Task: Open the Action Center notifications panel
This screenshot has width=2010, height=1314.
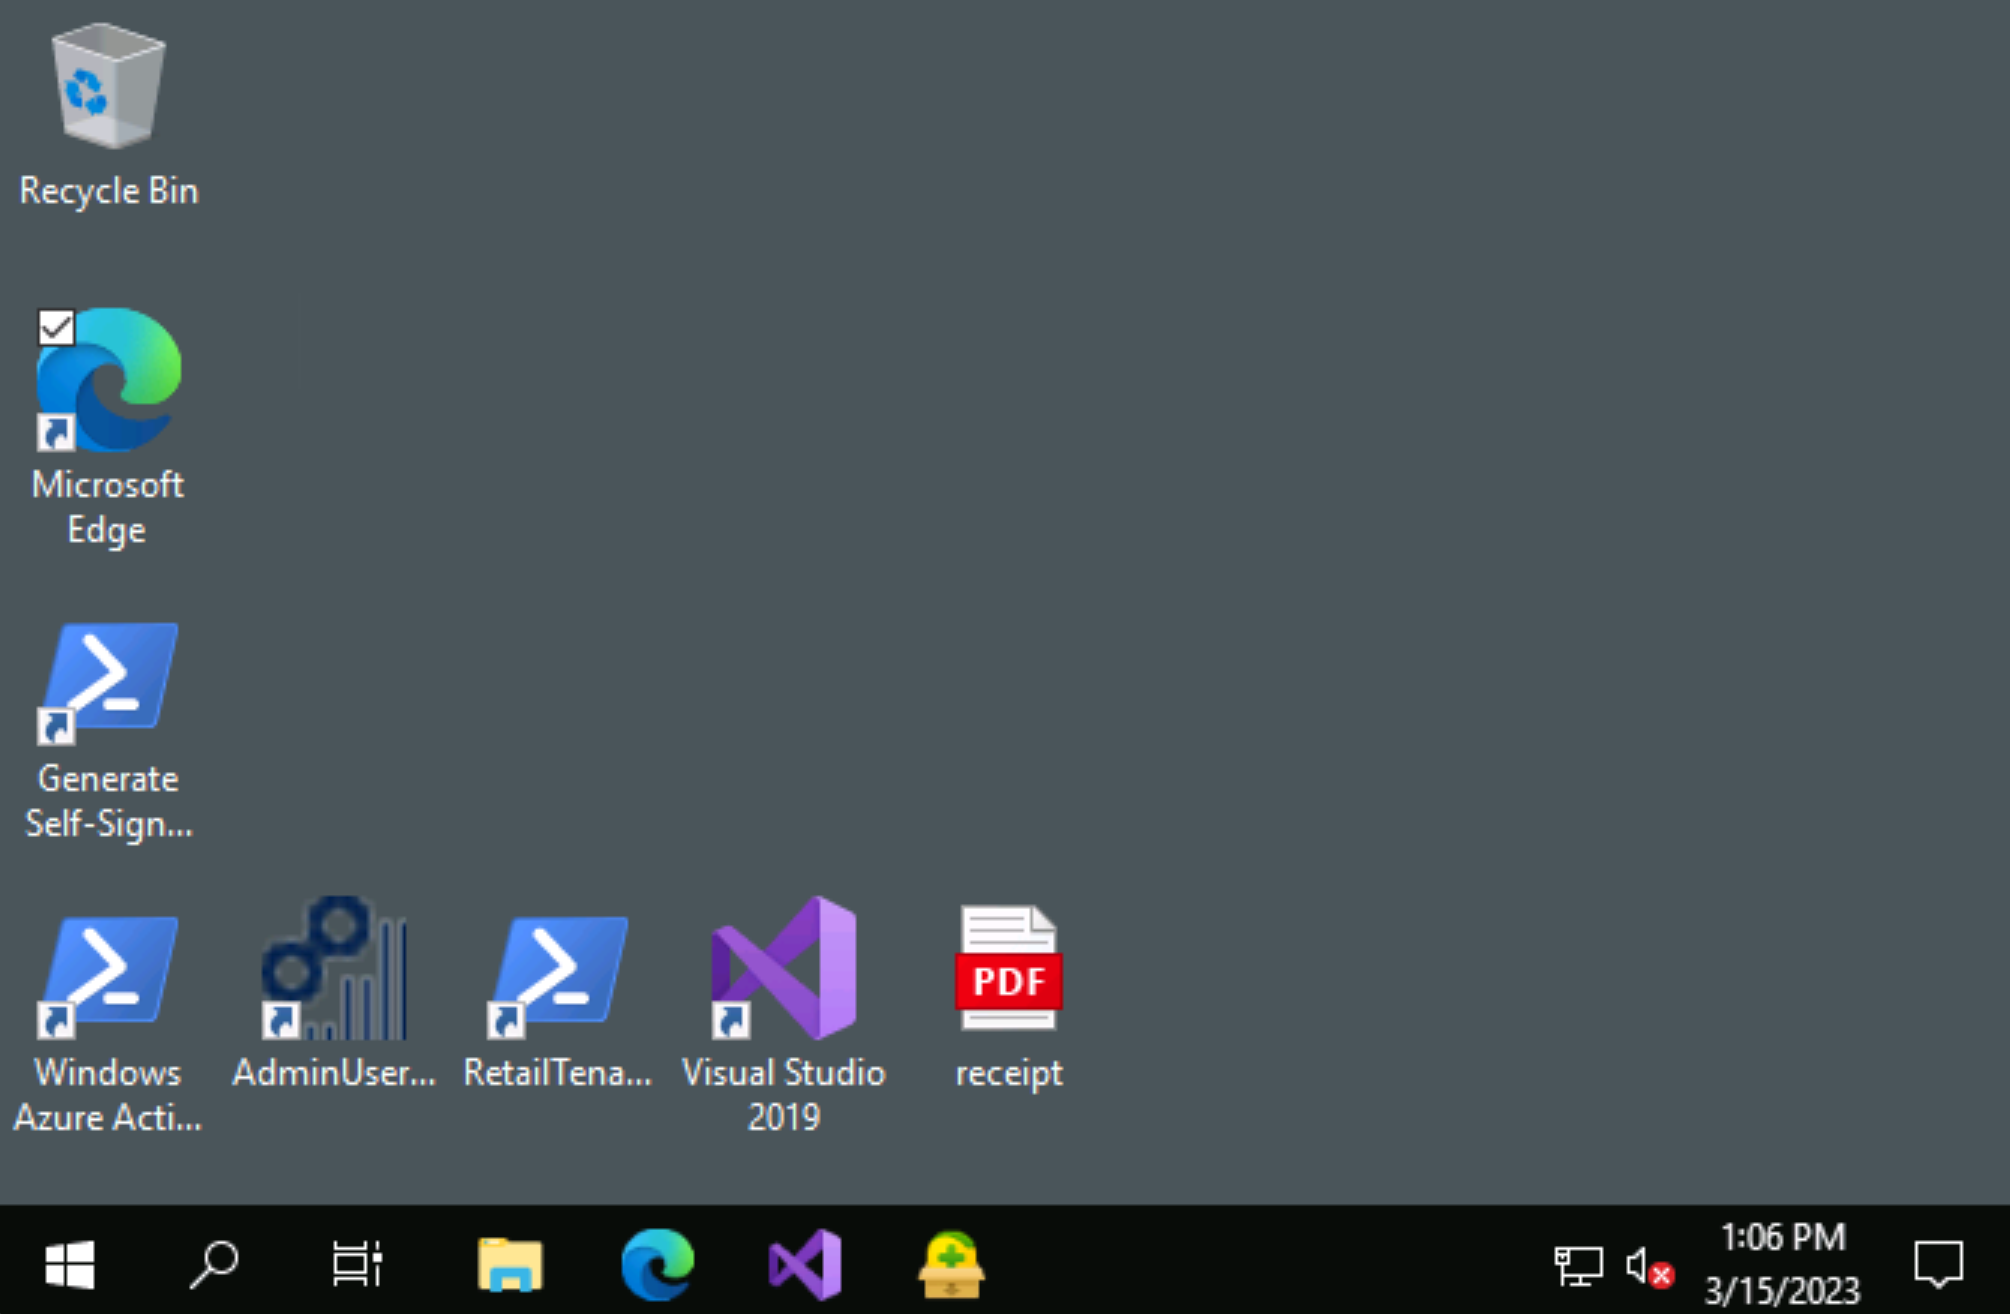Action: coord(1938,1264)
